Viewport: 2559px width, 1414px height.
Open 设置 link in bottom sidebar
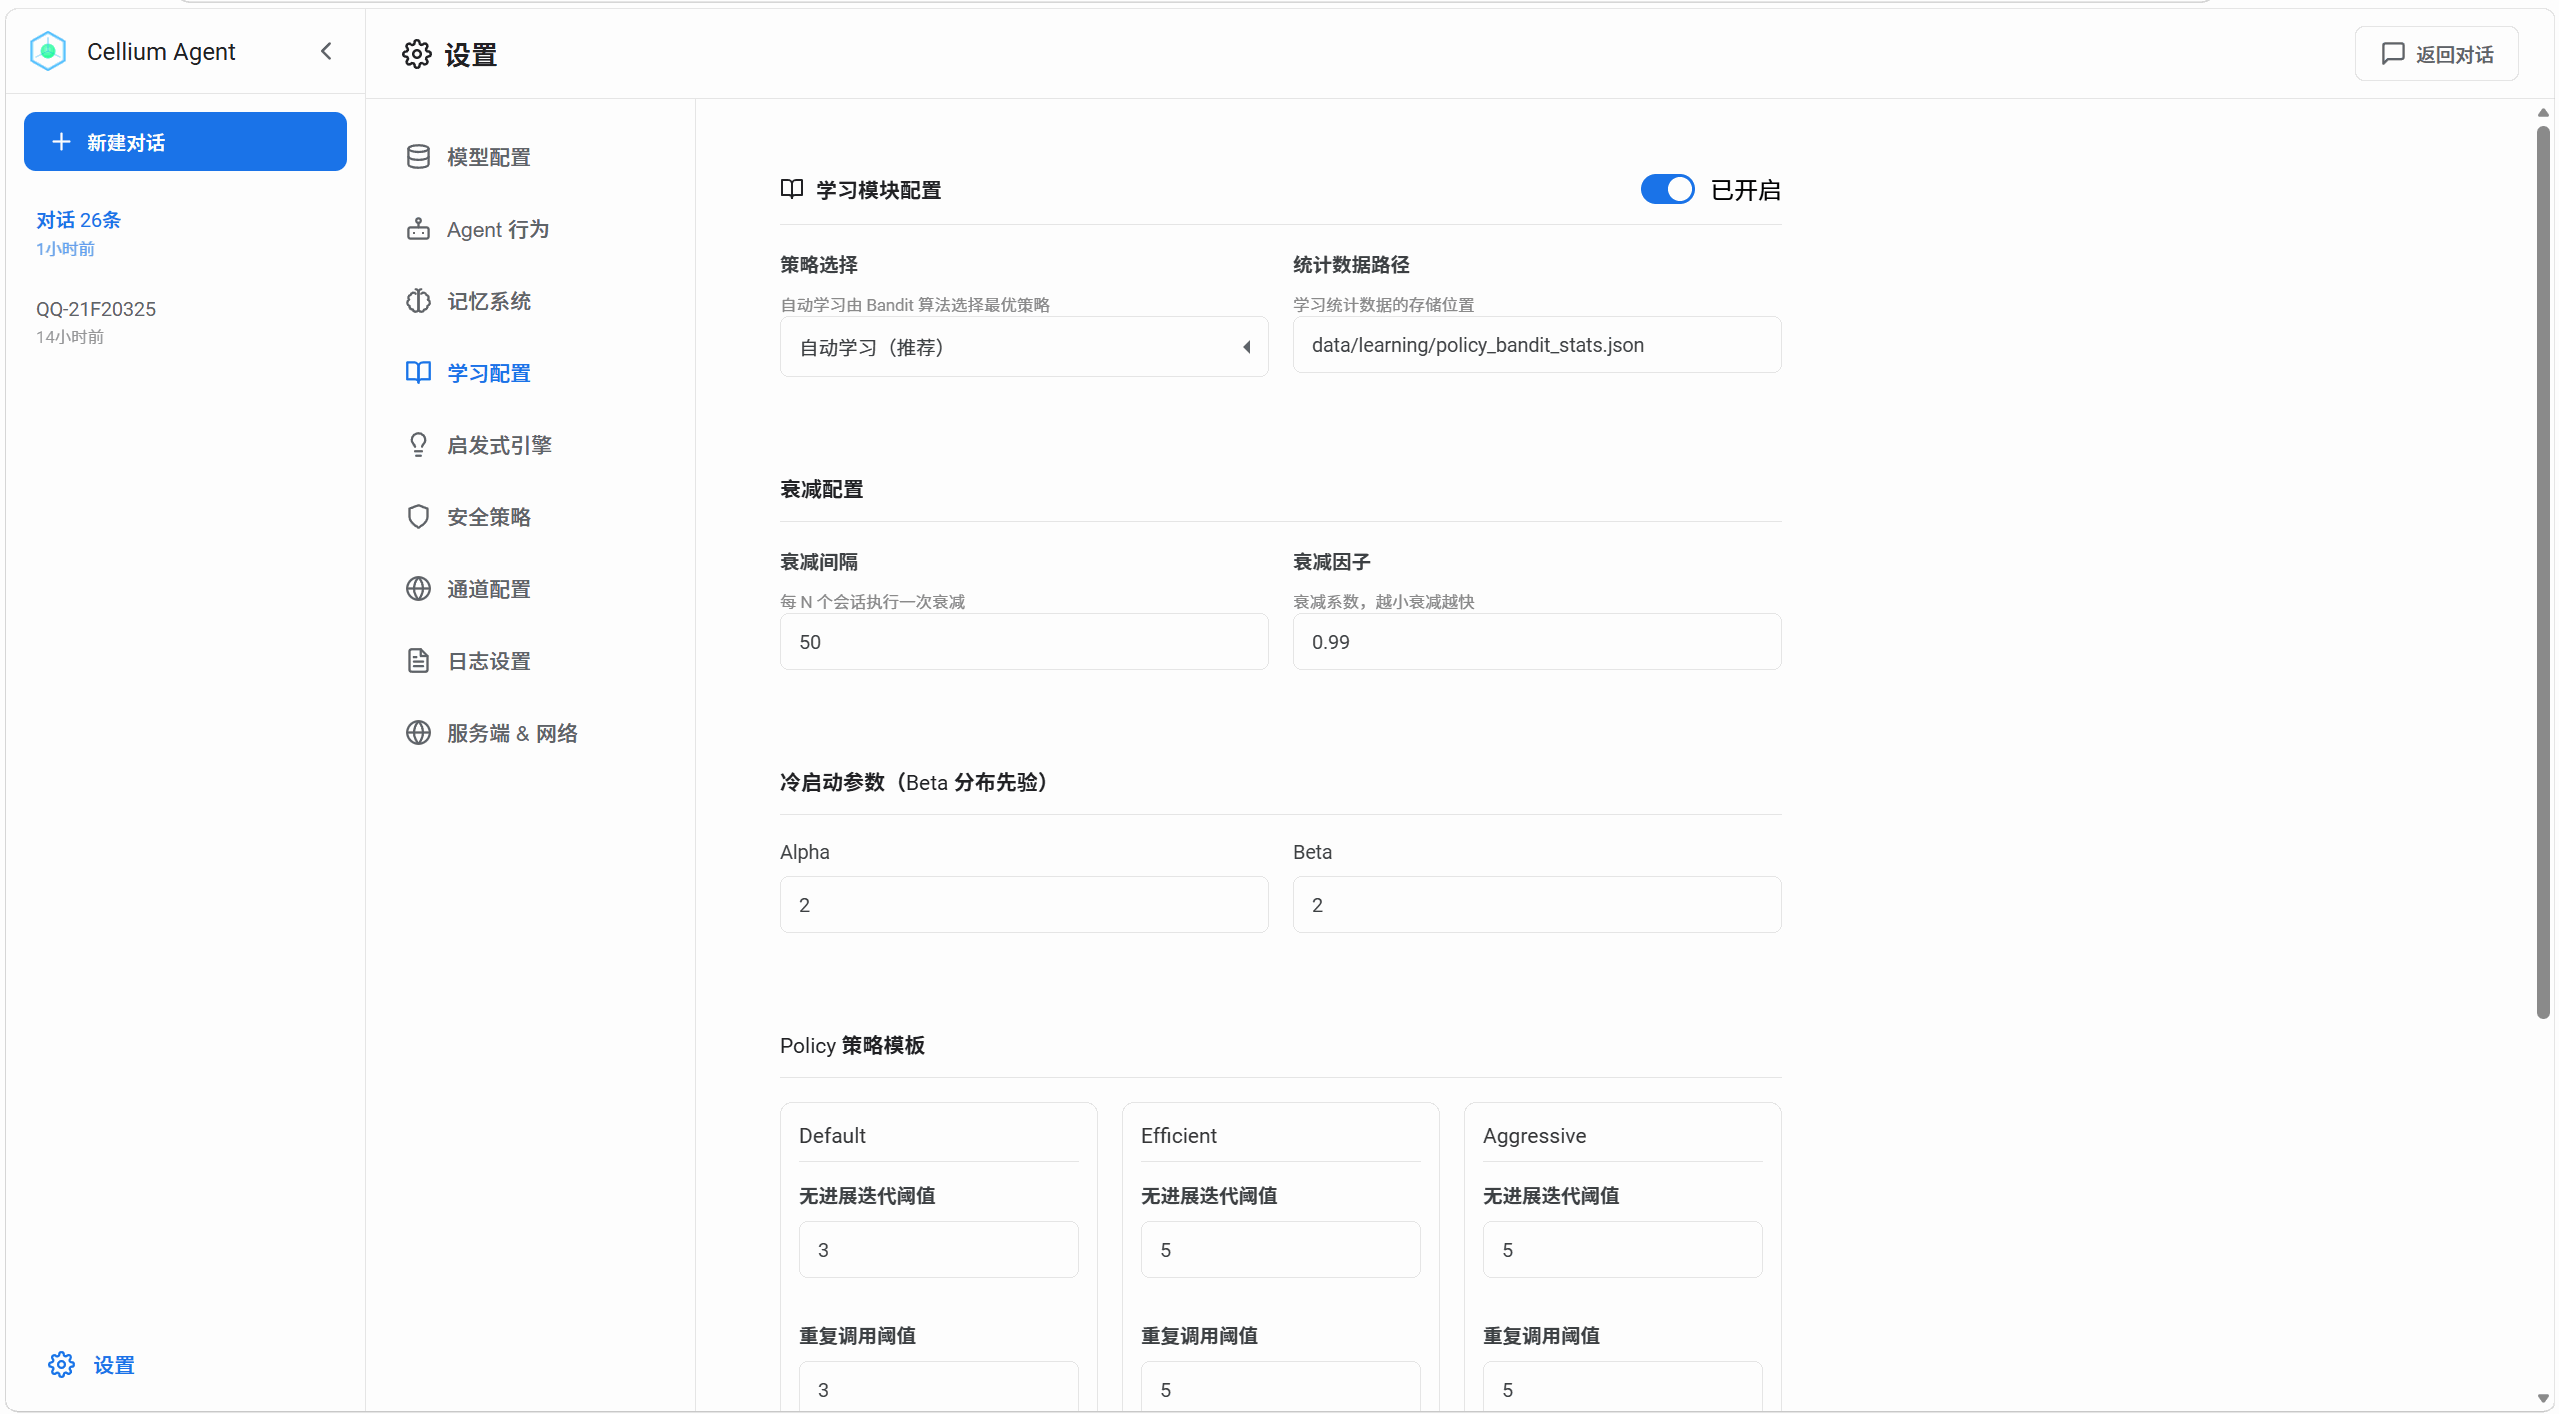pyautogui.click(x=114, y=1365)
